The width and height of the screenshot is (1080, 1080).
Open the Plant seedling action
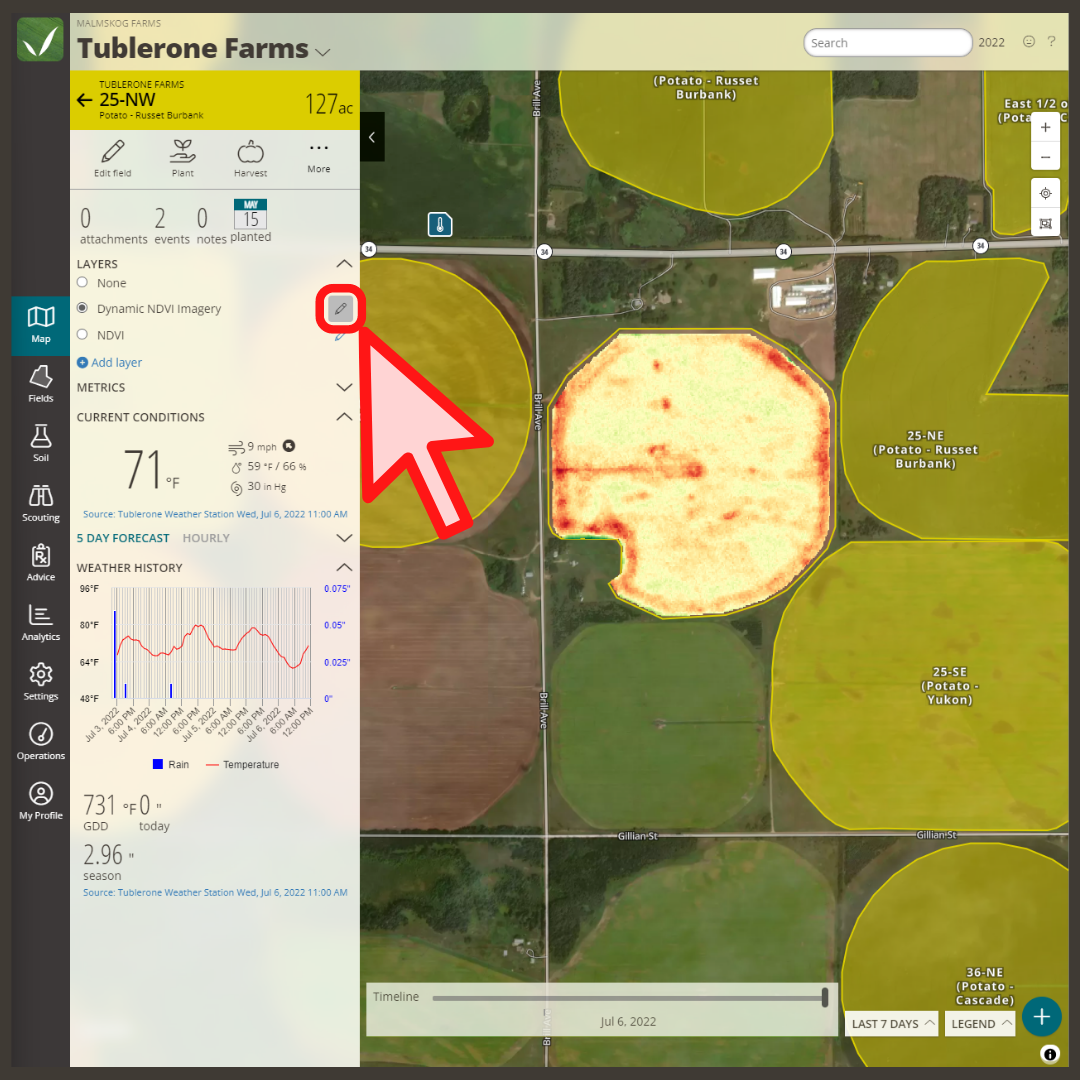pyautogui.click(x=183, y=158)
